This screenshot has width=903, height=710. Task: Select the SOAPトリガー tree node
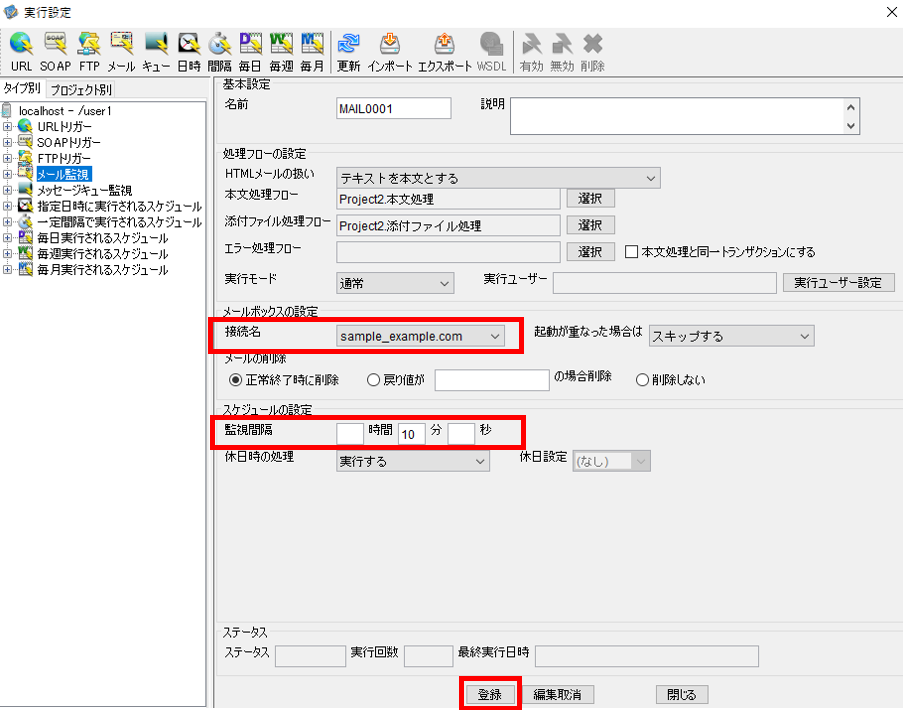point(69,142)
